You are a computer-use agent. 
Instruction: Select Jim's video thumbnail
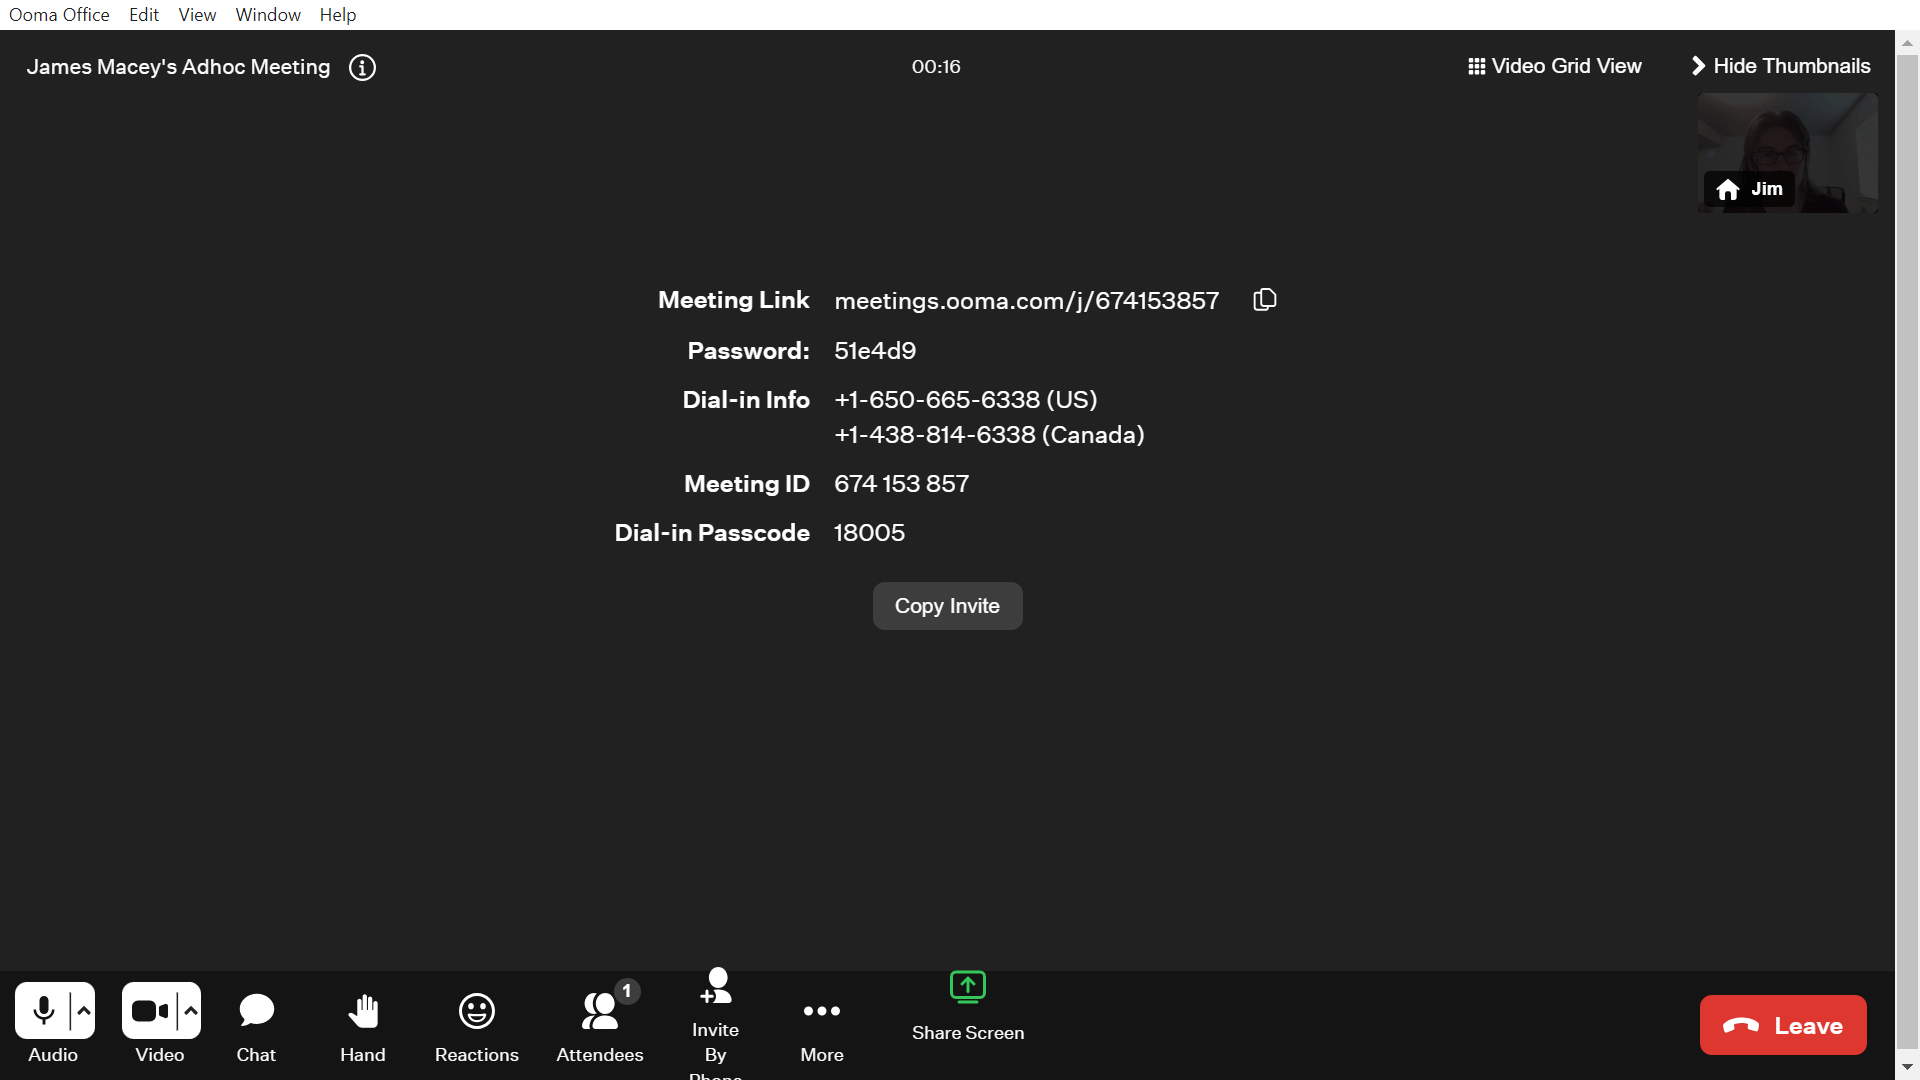coord(1787,153)
